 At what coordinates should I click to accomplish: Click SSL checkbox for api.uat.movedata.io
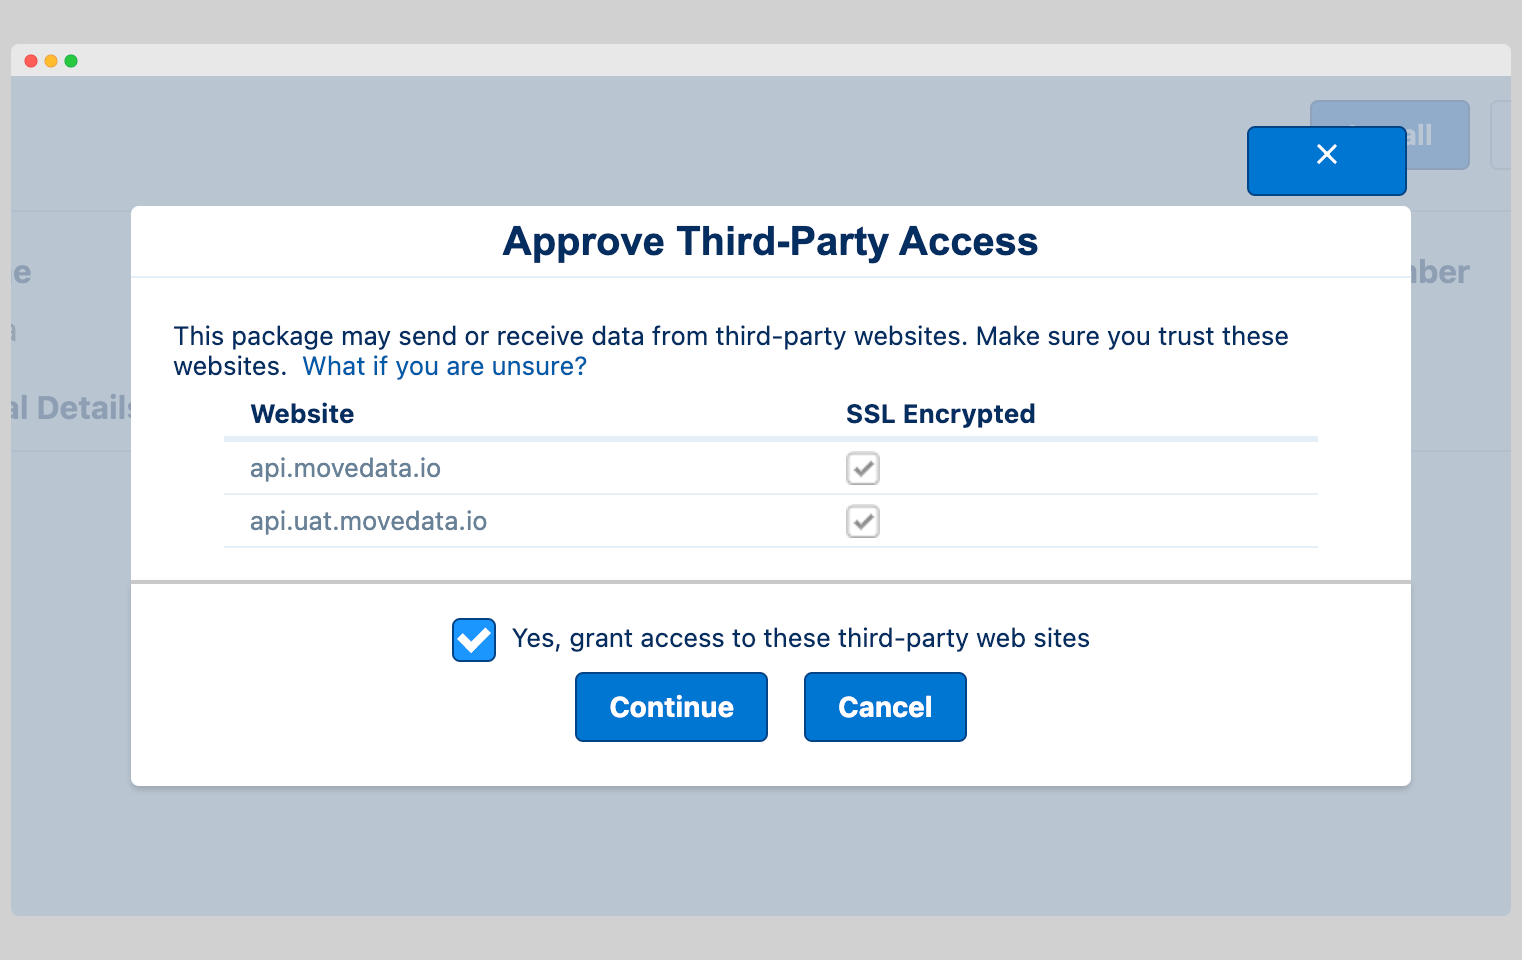point(862,521)
